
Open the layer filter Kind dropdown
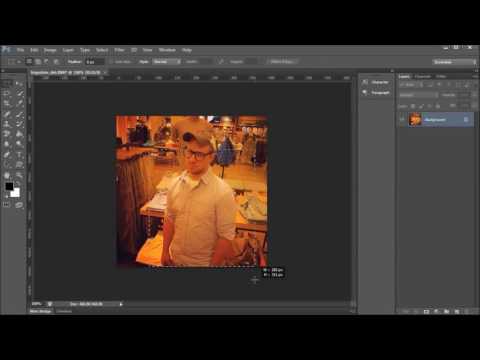coord(411,85)
